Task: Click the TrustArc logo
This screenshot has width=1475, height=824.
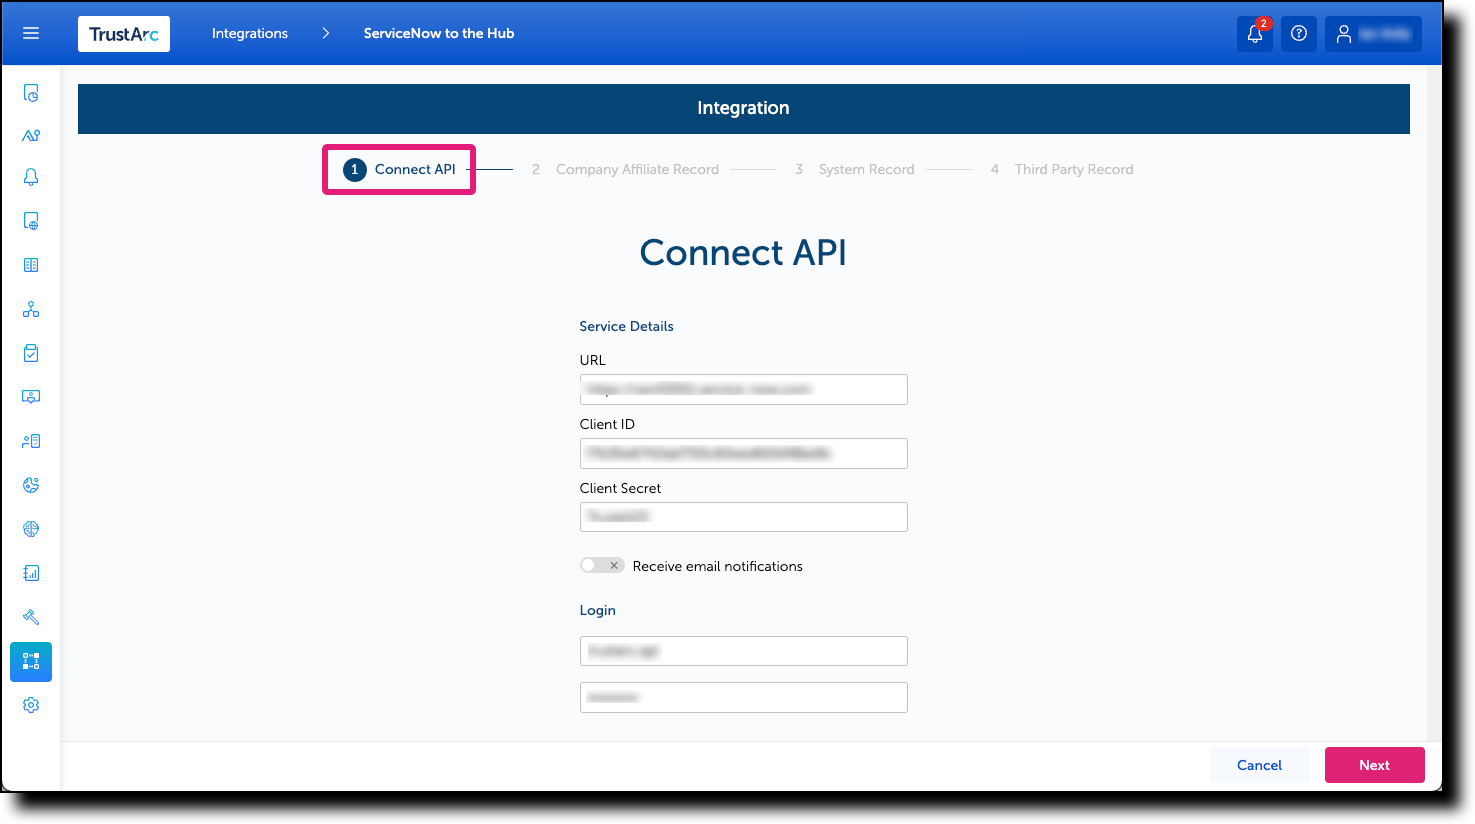Action: pos(123,33)
